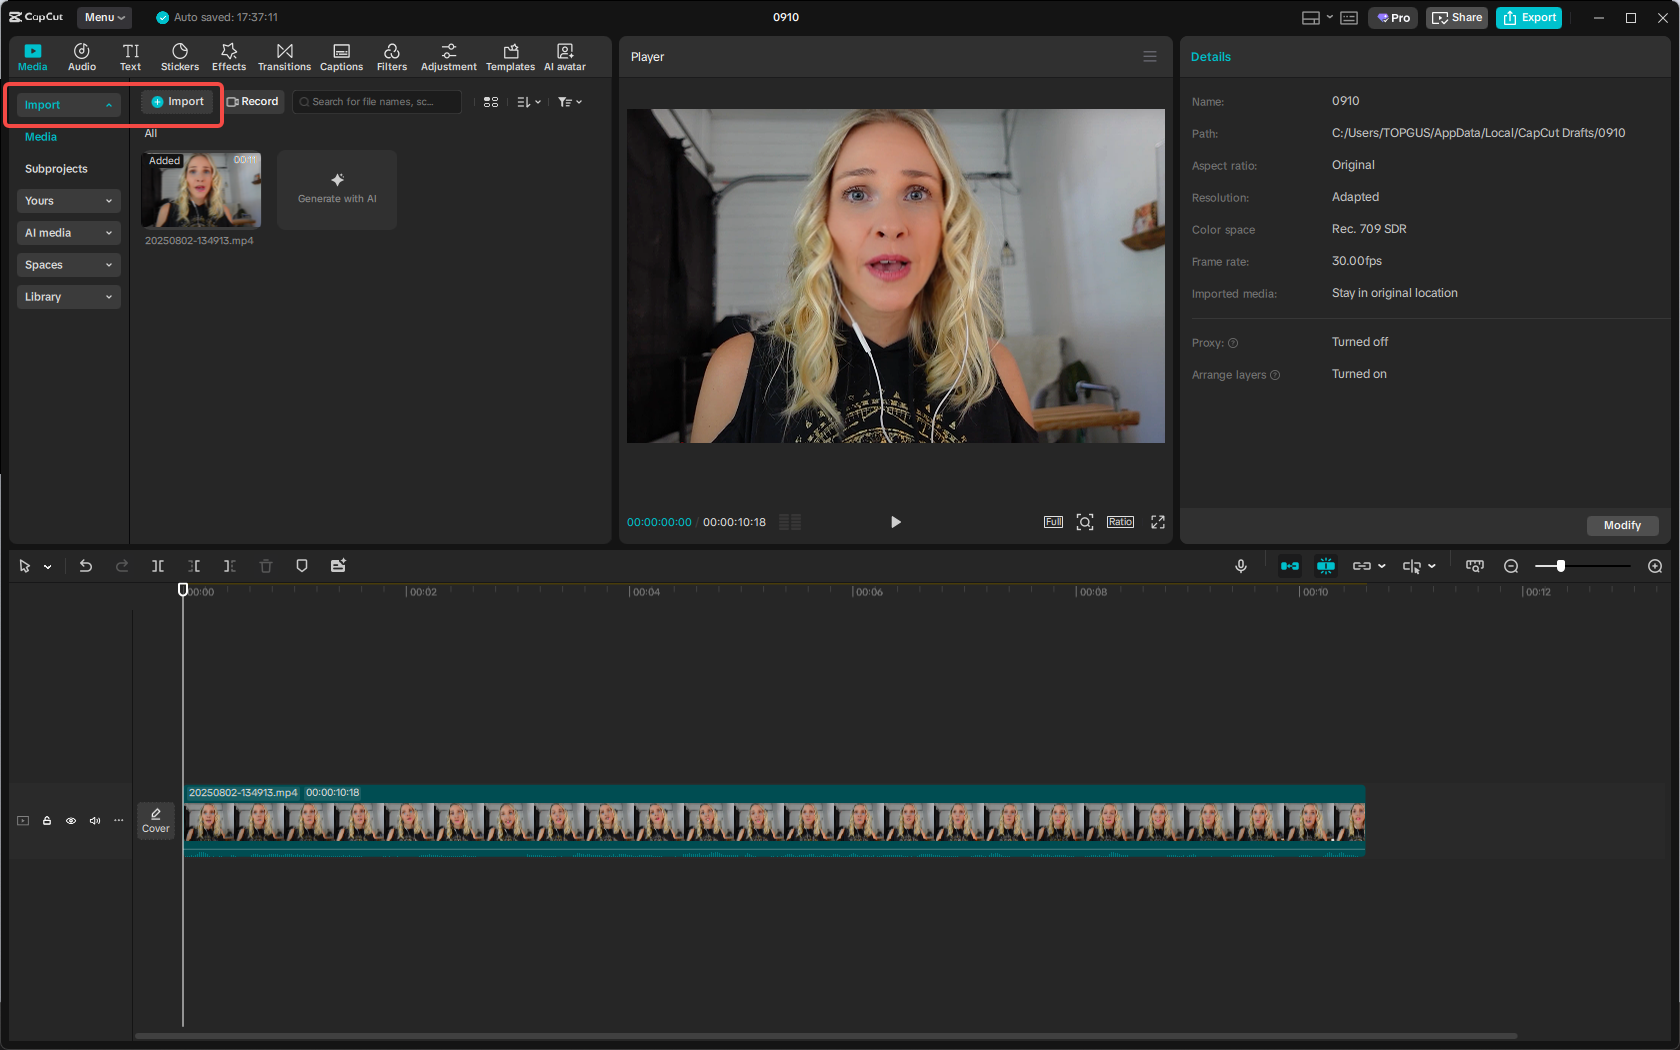Open the voiceover recording microphone tool
Screen dimensions: 1680x1050
coord(1240,566)
